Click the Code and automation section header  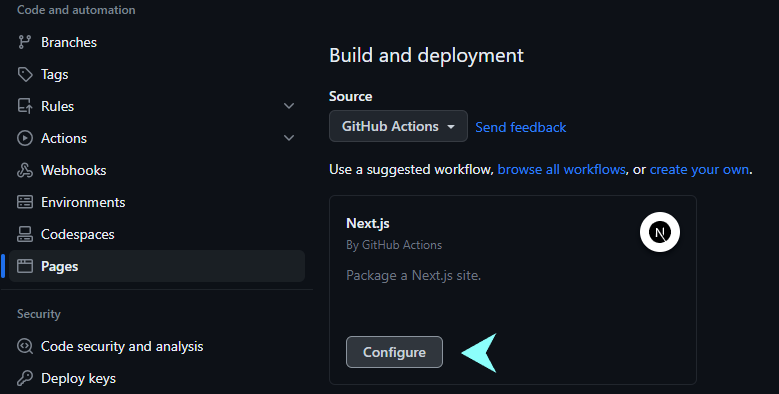(x=76, y=10)
